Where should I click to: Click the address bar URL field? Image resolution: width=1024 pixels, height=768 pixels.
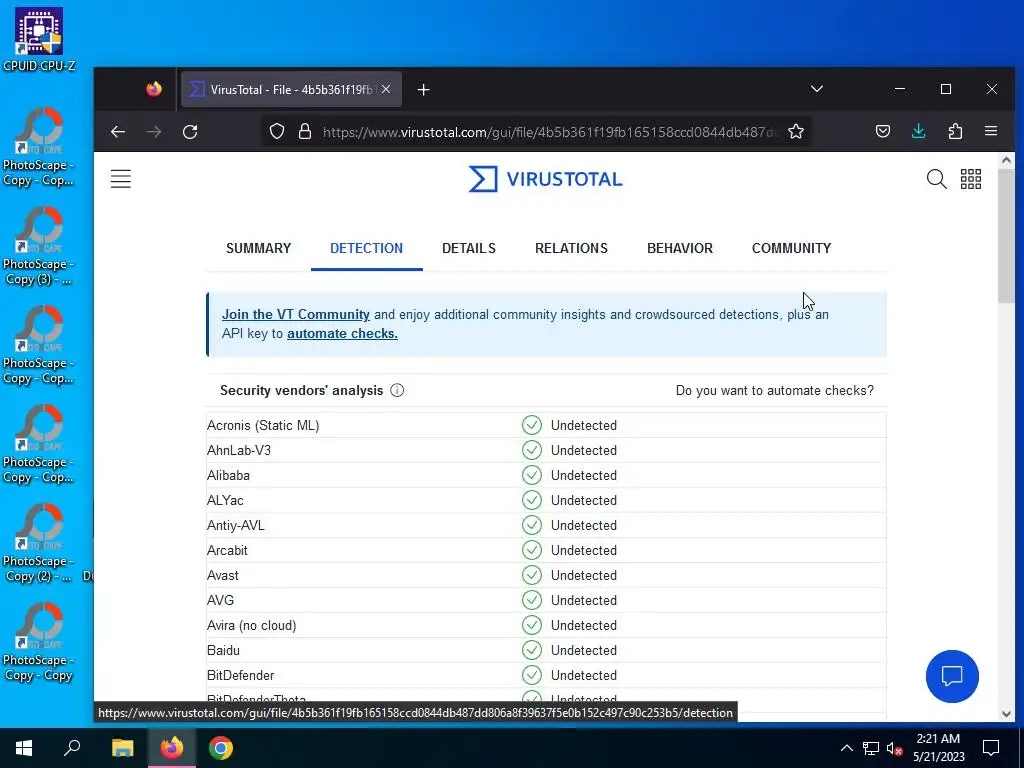(x=550, y=132)
